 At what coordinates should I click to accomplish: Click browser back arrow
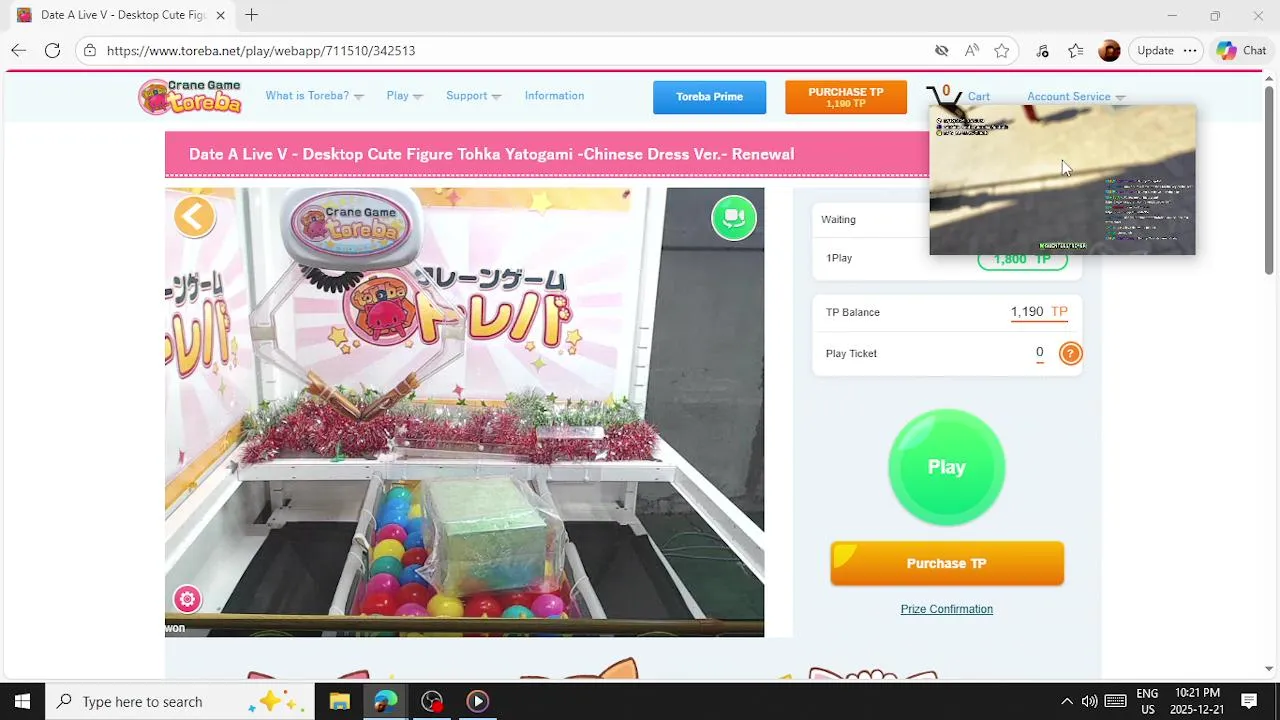coord(18,50)
